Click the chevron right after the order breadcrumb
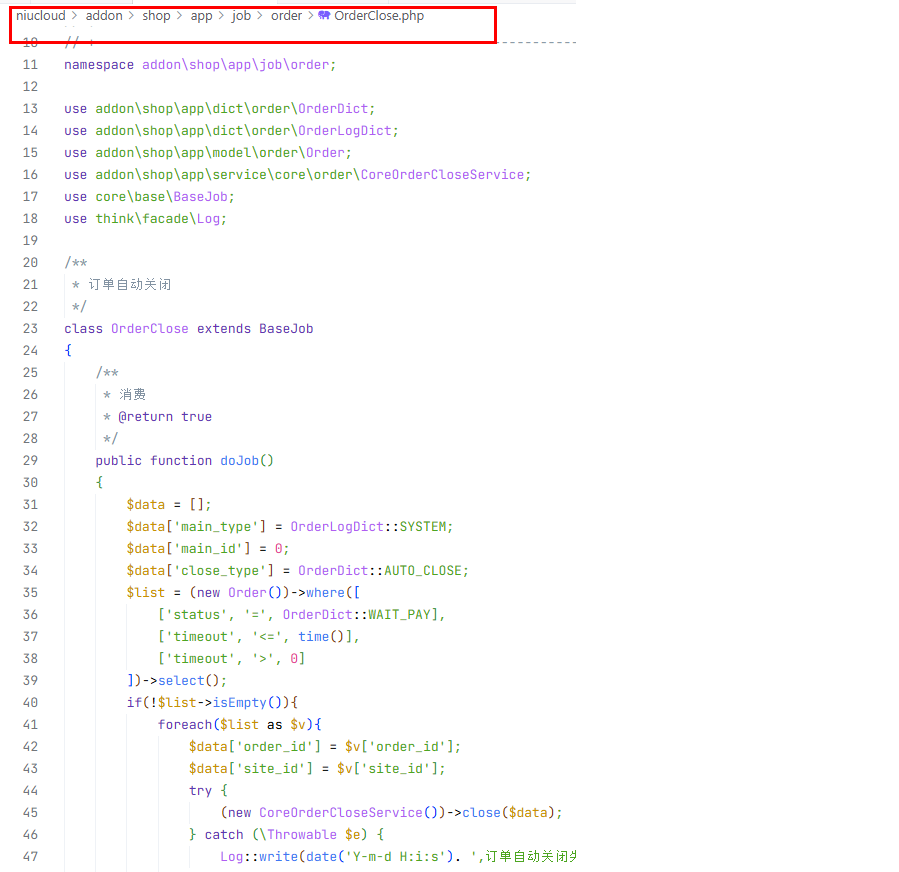This screenshot has height=872, width=899. pyautogui.click(x=310, y=16)
